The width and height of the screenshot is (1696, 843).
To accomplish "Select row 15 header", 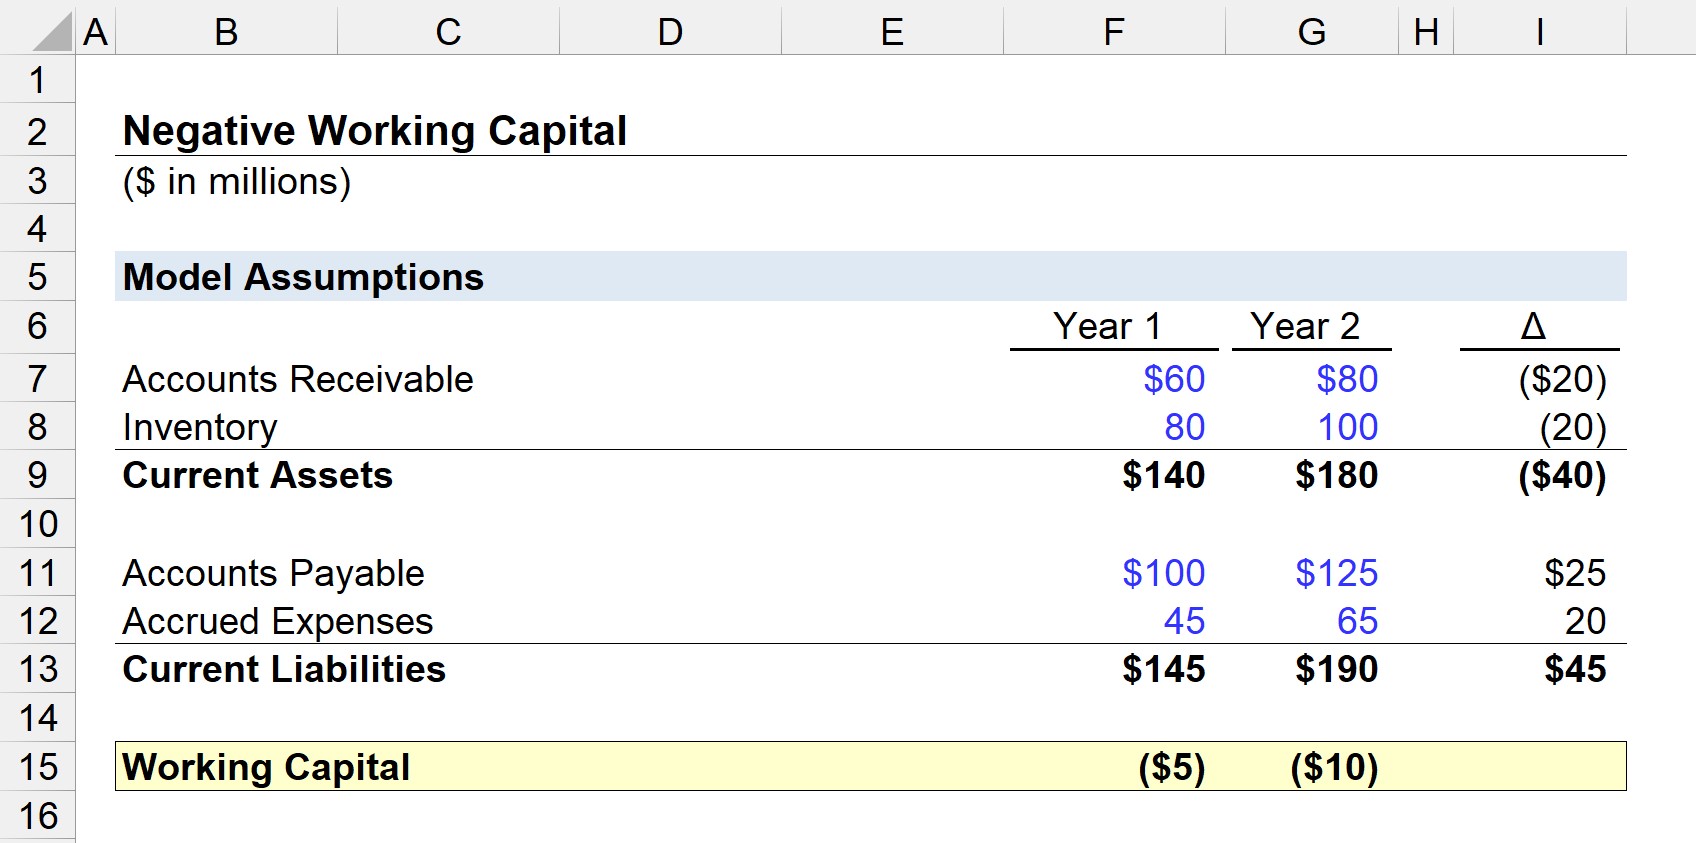I will (x=37, y=767).
